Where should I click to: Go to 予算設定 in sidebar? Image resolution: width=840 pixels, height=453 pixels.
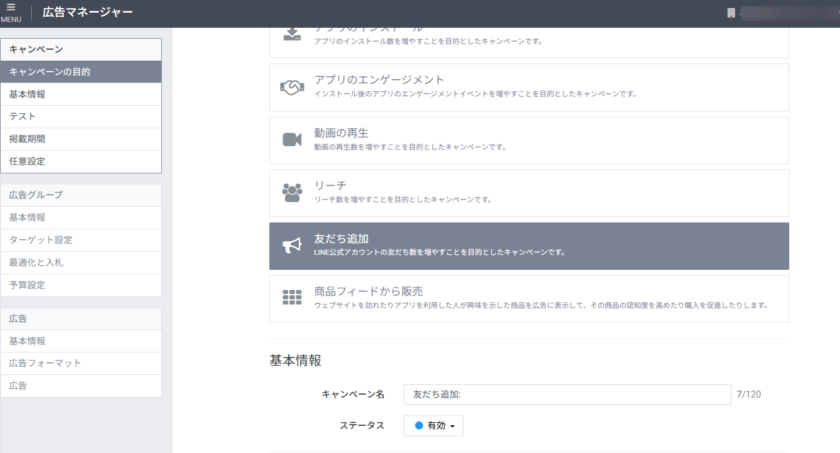80,285
